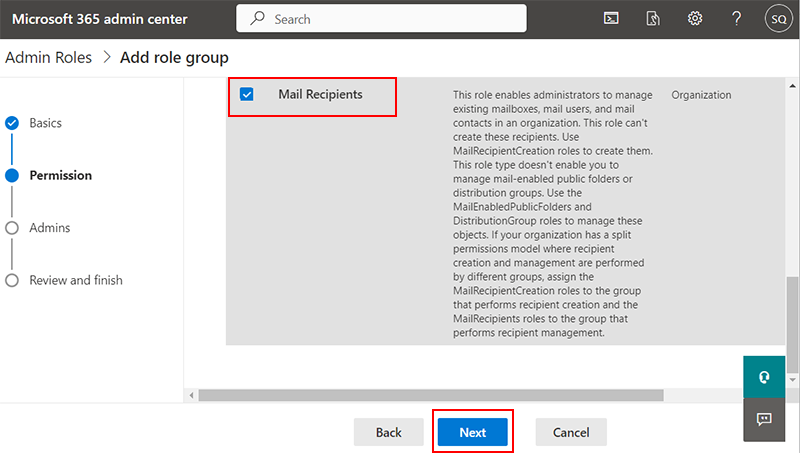Click the Back button

[389, 432]
